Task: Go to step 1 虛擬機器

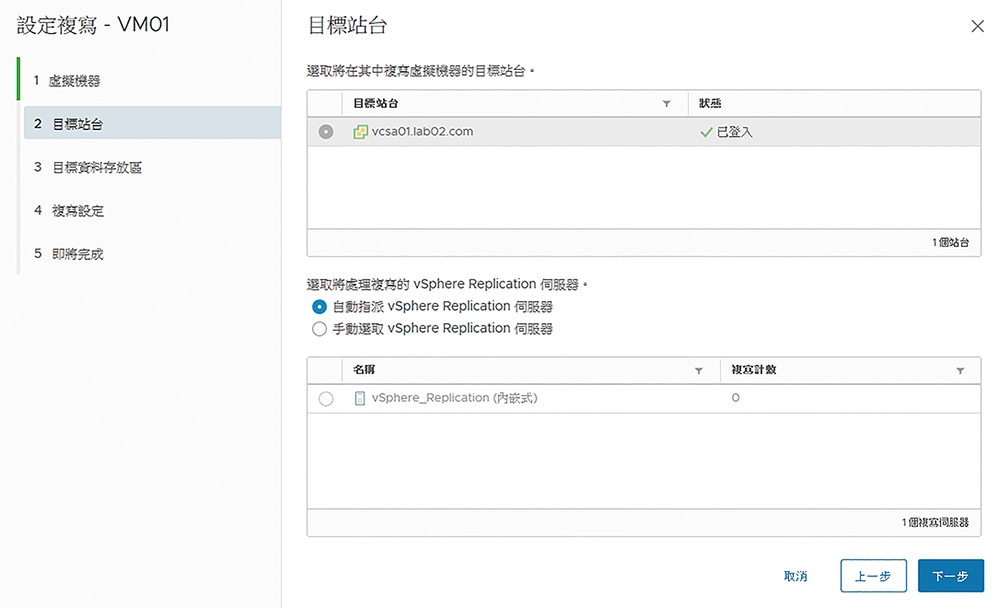Action: click(67, 81)
